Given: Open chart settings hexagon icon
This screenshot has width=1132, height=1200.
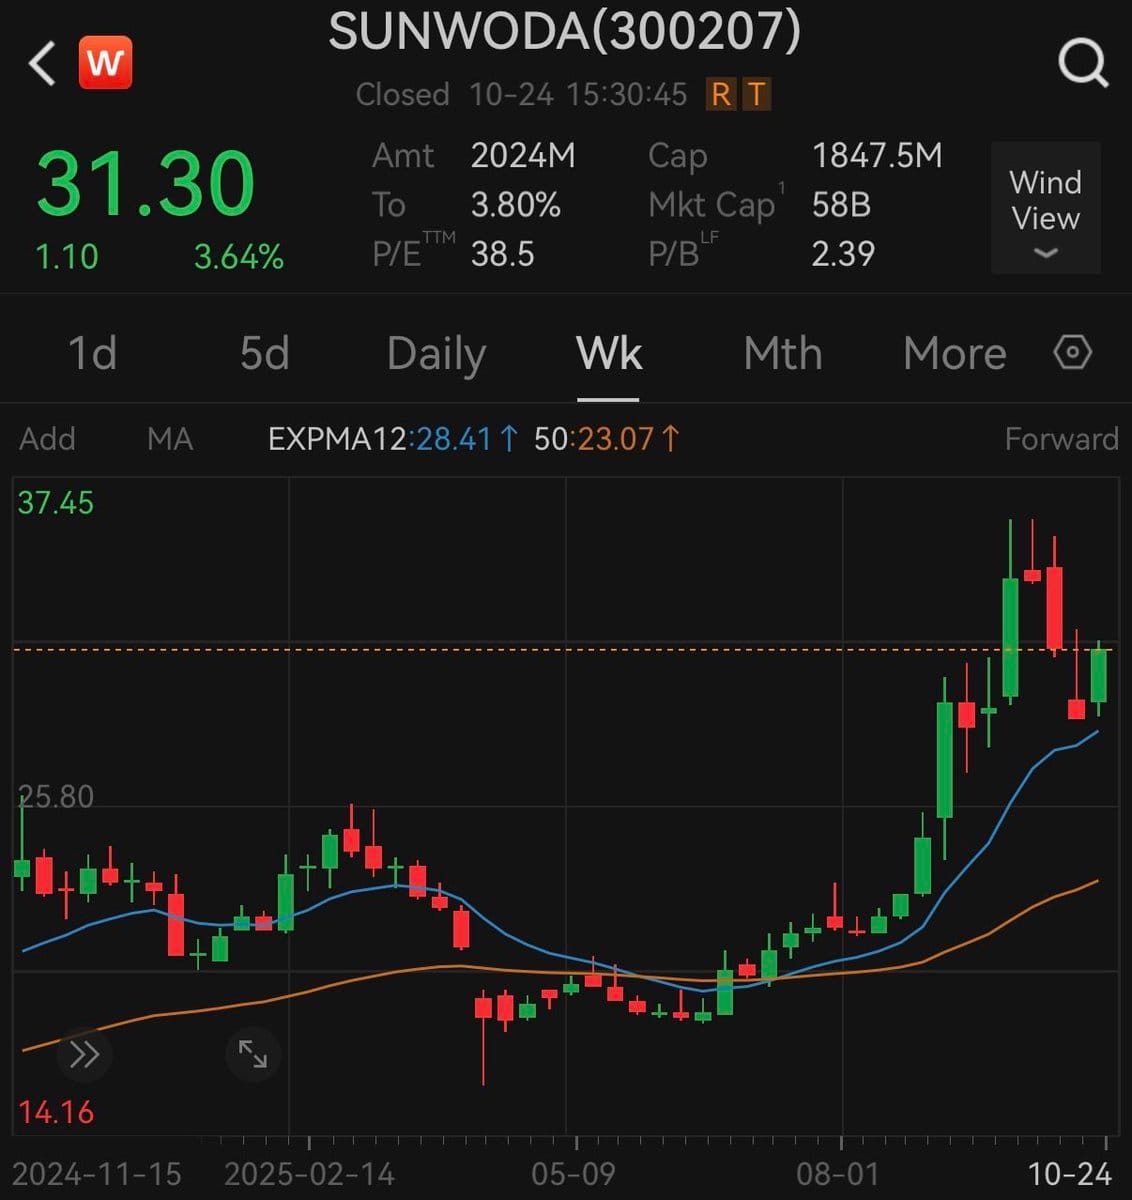Looking at the screenshot, I should coord(1073,353).
